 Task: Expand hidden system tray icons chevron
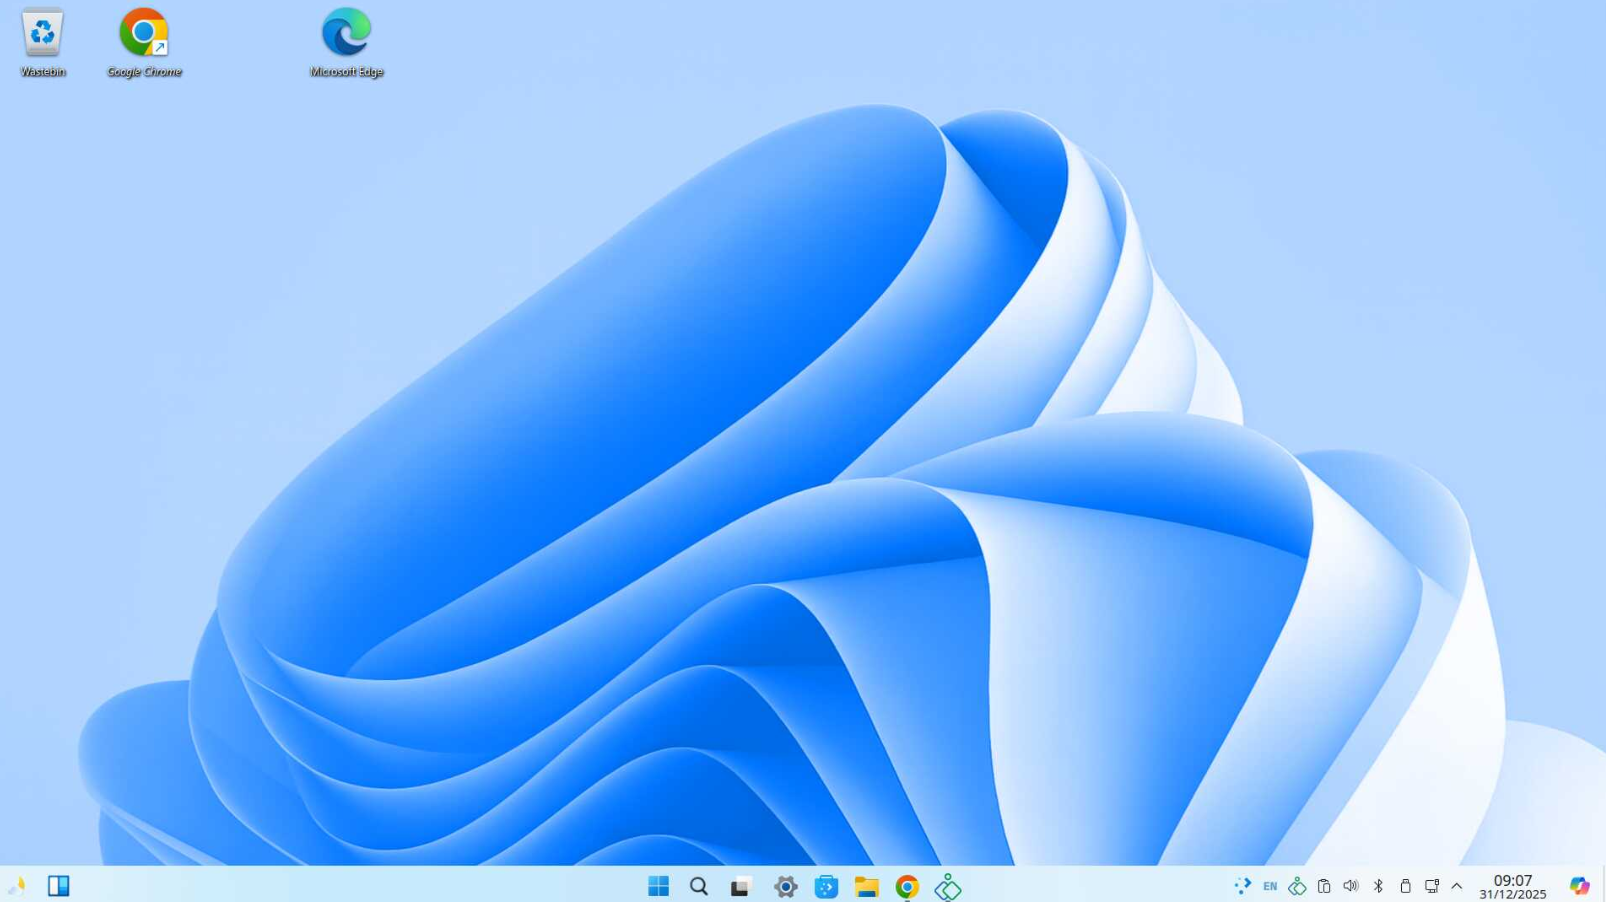1457,886
